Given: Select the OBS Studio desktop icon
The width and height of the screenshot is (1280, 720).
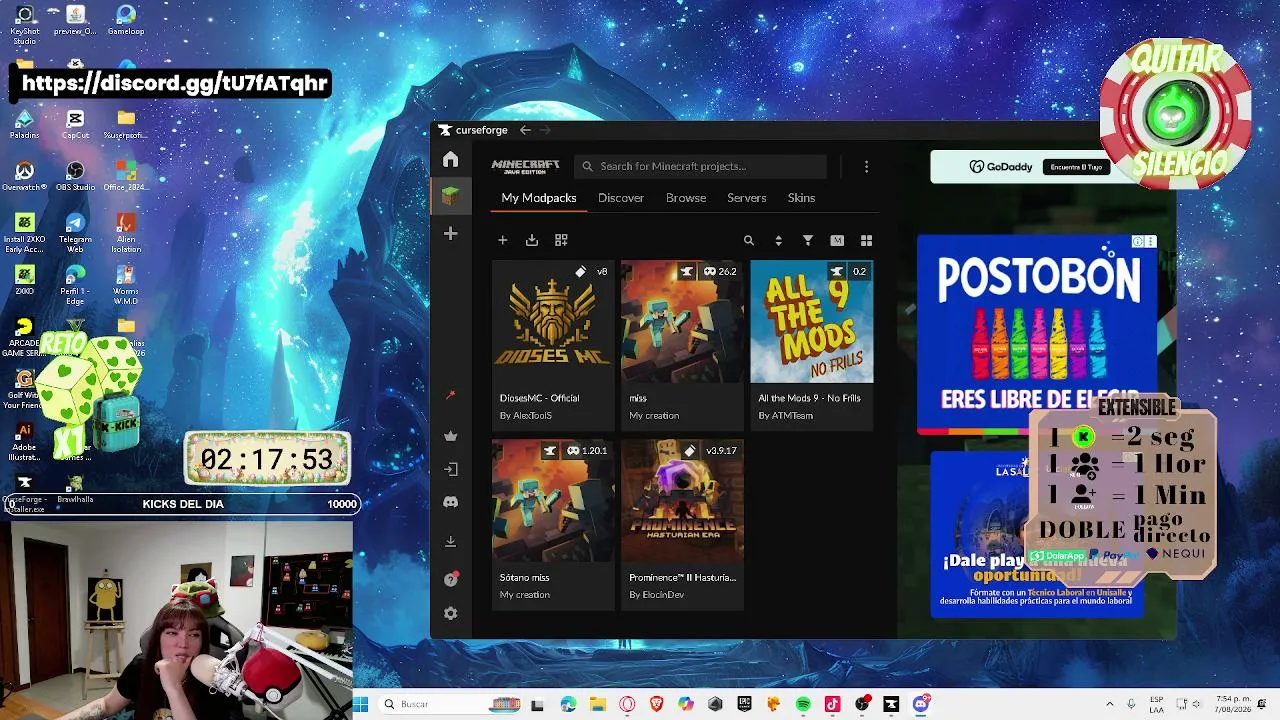Looking at the screenshot, I should [75, 177].
